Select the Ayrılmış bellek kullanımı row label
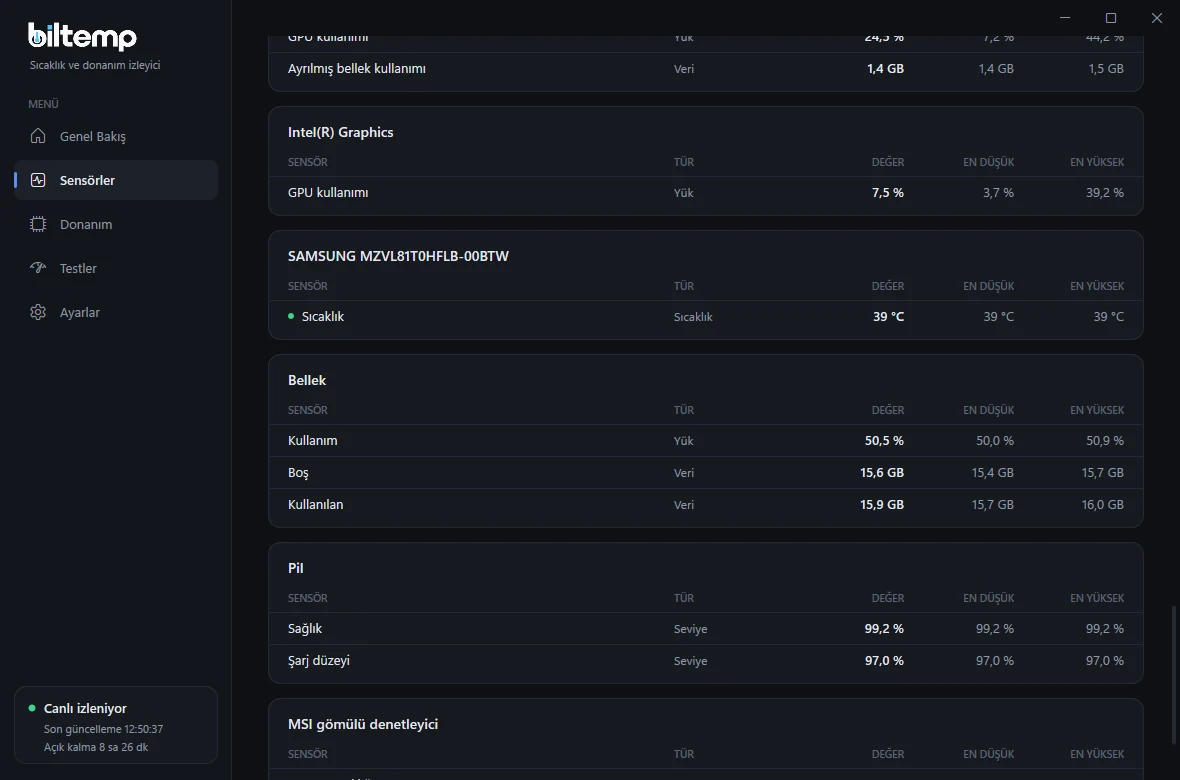 pyautogui.click(x=357, y=69)
